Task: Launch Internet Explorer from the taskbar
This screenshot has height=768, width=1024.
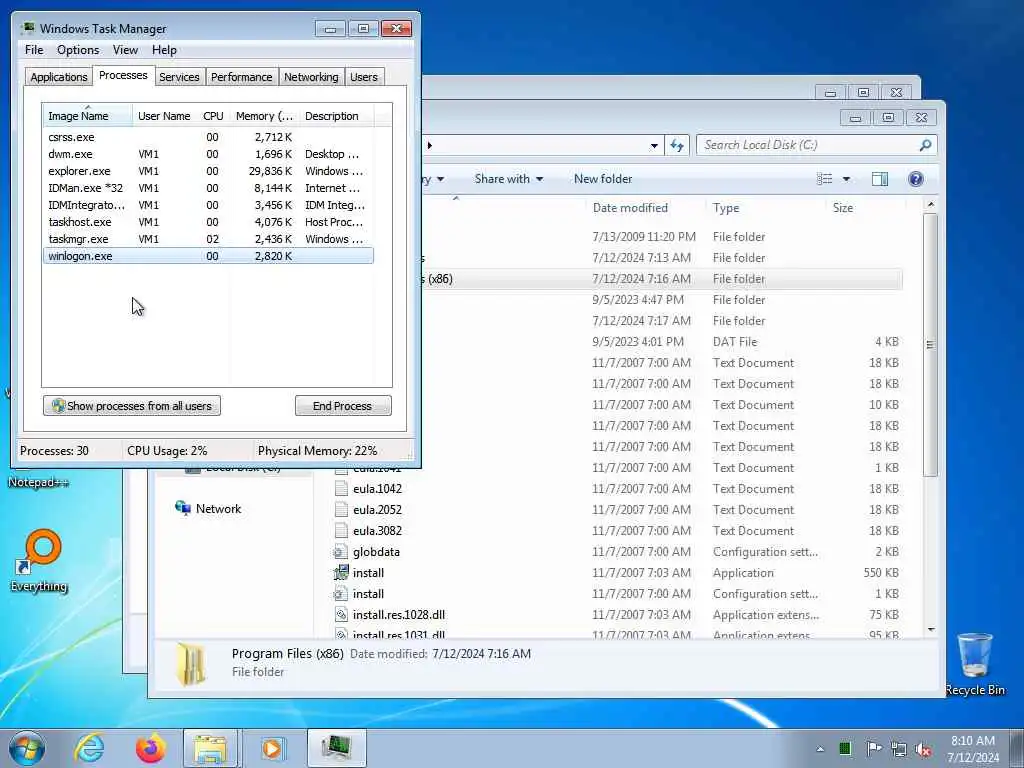Action: (x=89, y=748)
